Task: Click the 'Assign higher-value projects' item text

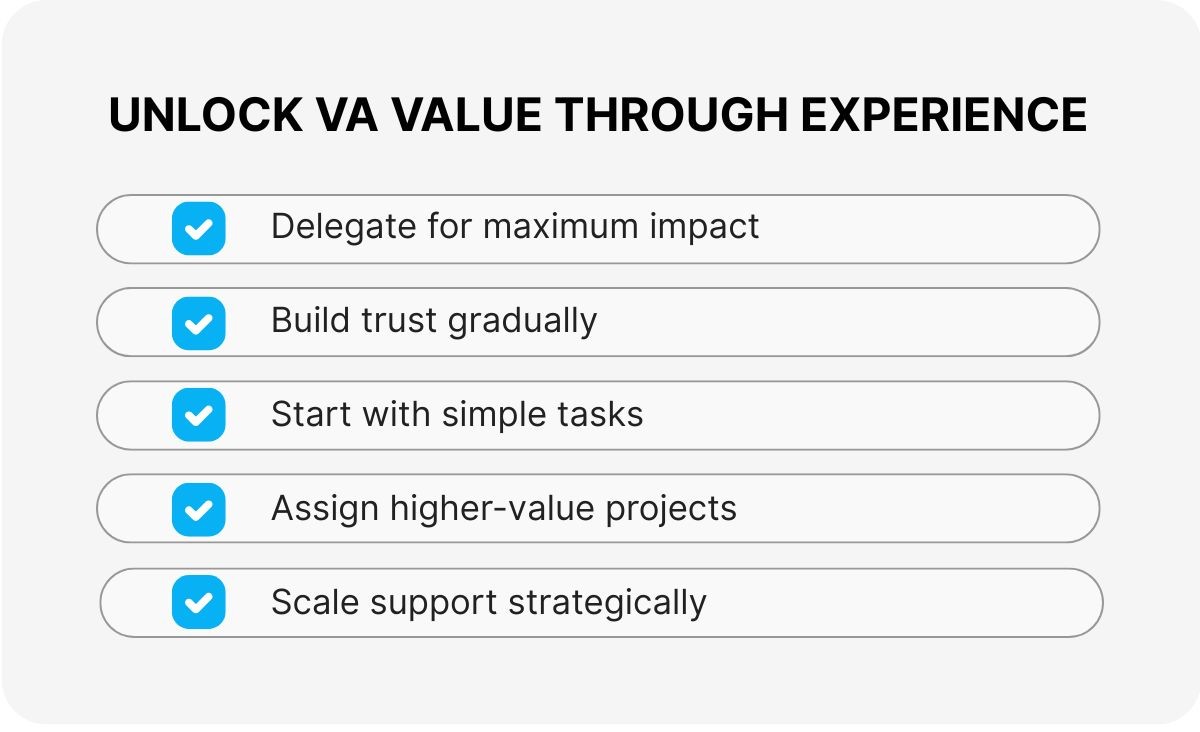Action: (504, 508)
